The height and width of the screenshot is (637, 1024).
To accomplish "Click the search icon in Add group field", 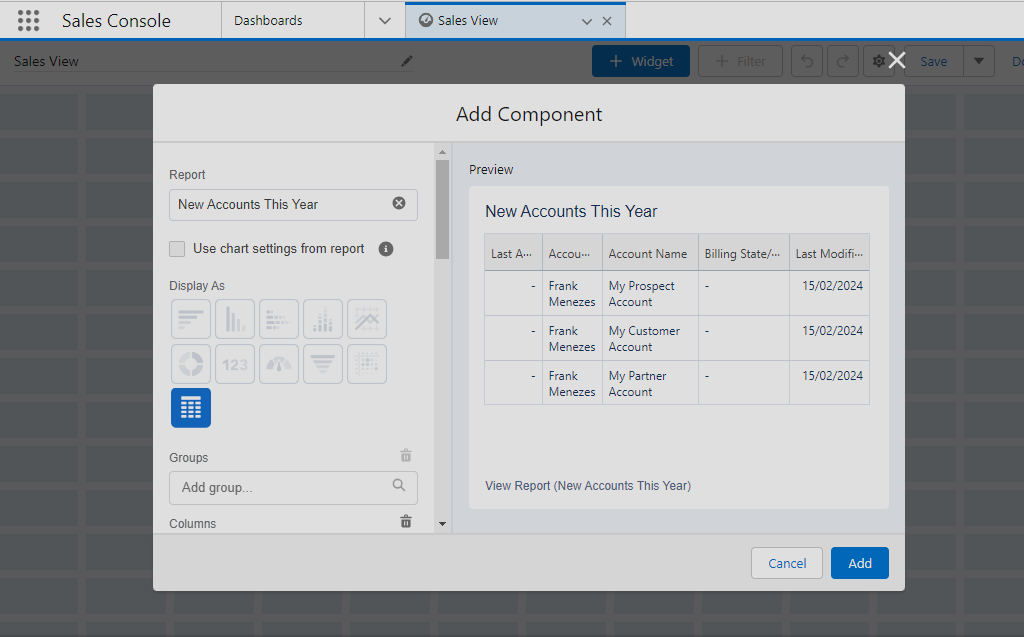I will pyautogui.click(x=398, y=485).
